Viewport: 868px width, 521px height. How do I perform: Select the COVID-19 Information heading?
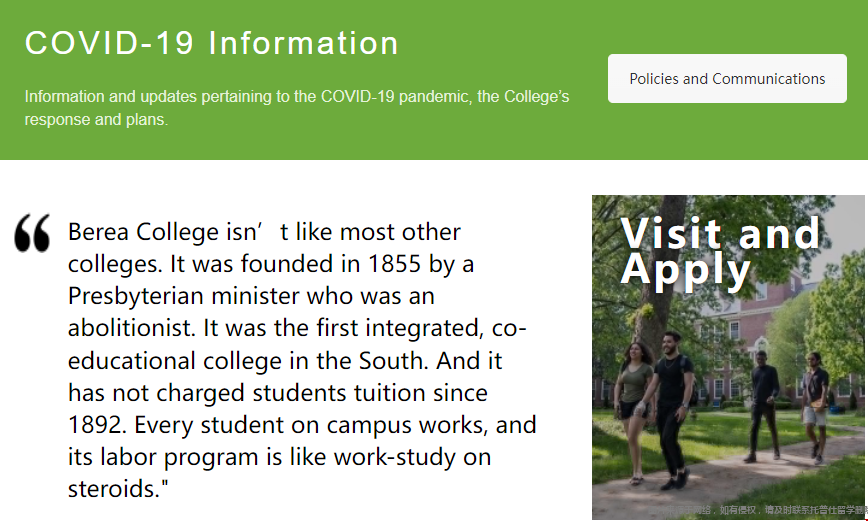[x=211, y=43]
